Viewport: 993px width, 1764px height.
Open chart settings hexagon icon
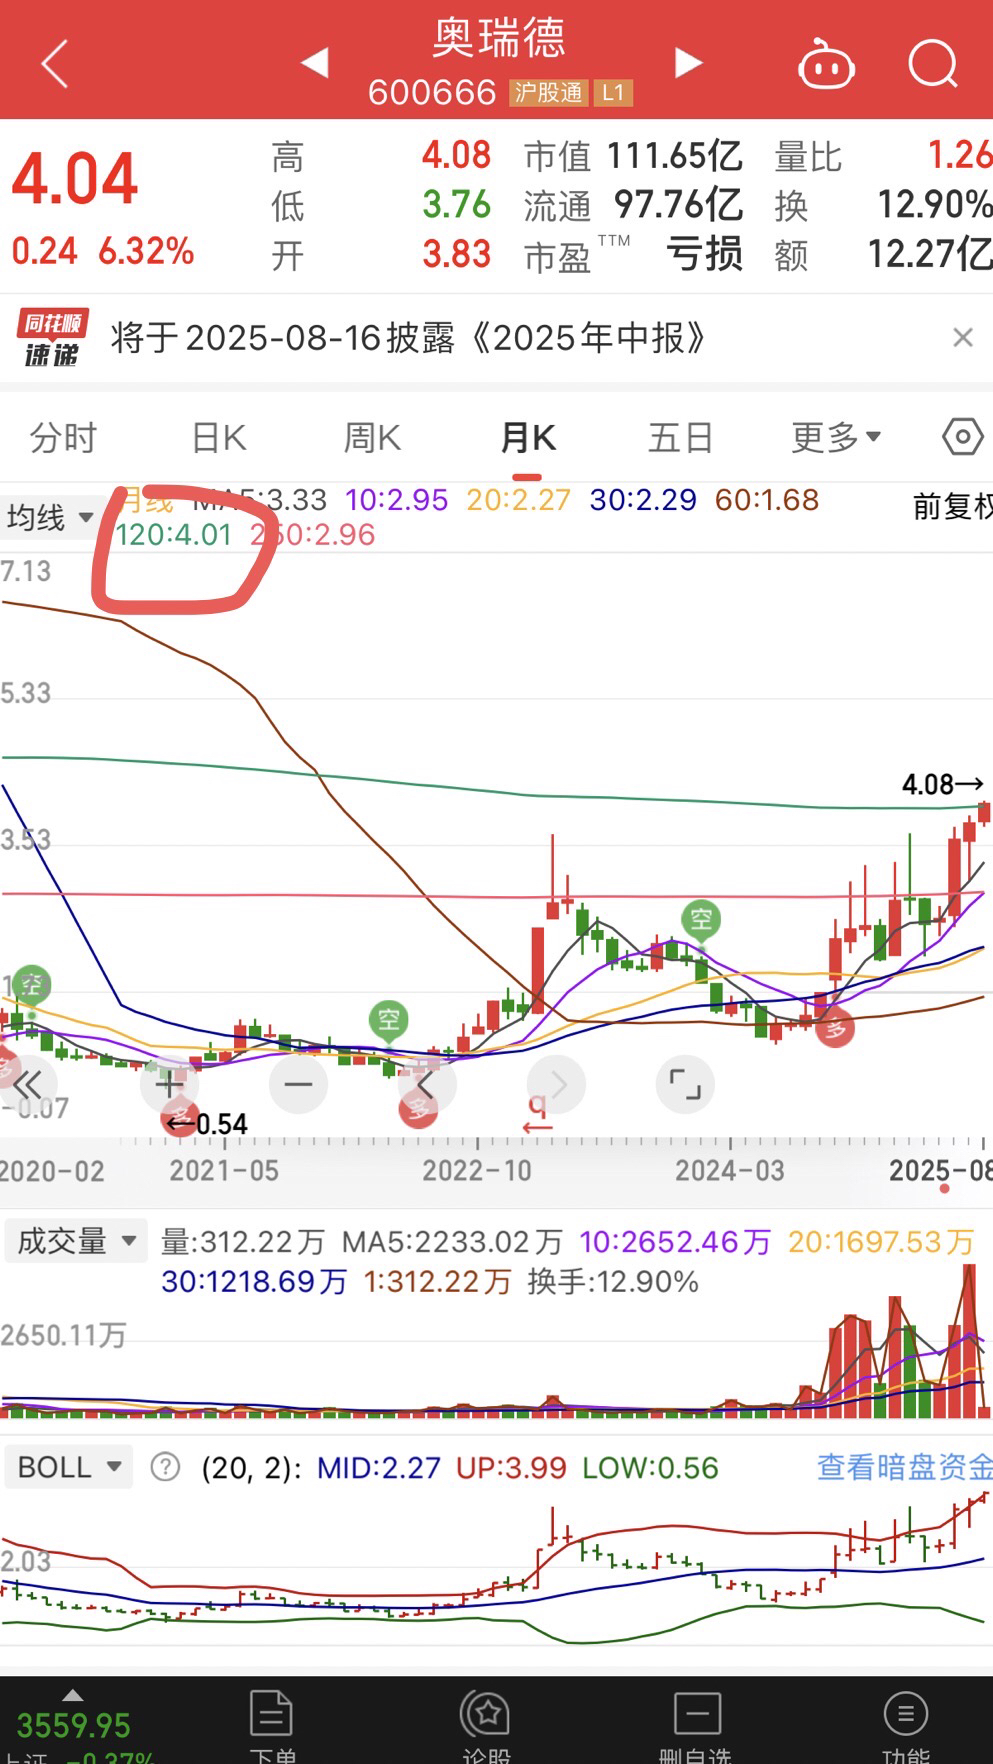[x=963, y=437]
